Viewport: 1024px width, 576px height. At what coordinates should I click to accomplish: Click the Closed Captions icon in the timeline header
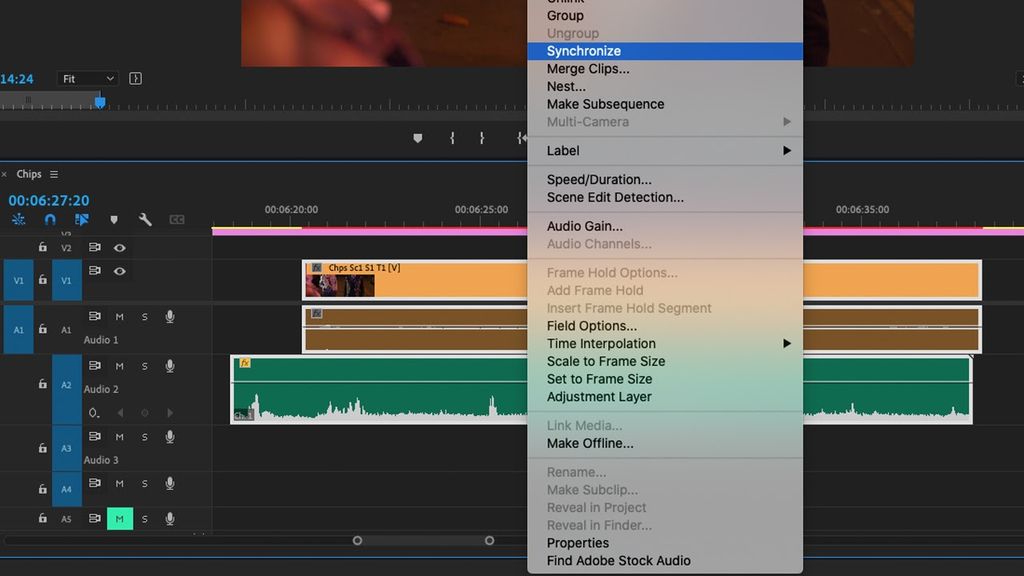click(177, 219)
